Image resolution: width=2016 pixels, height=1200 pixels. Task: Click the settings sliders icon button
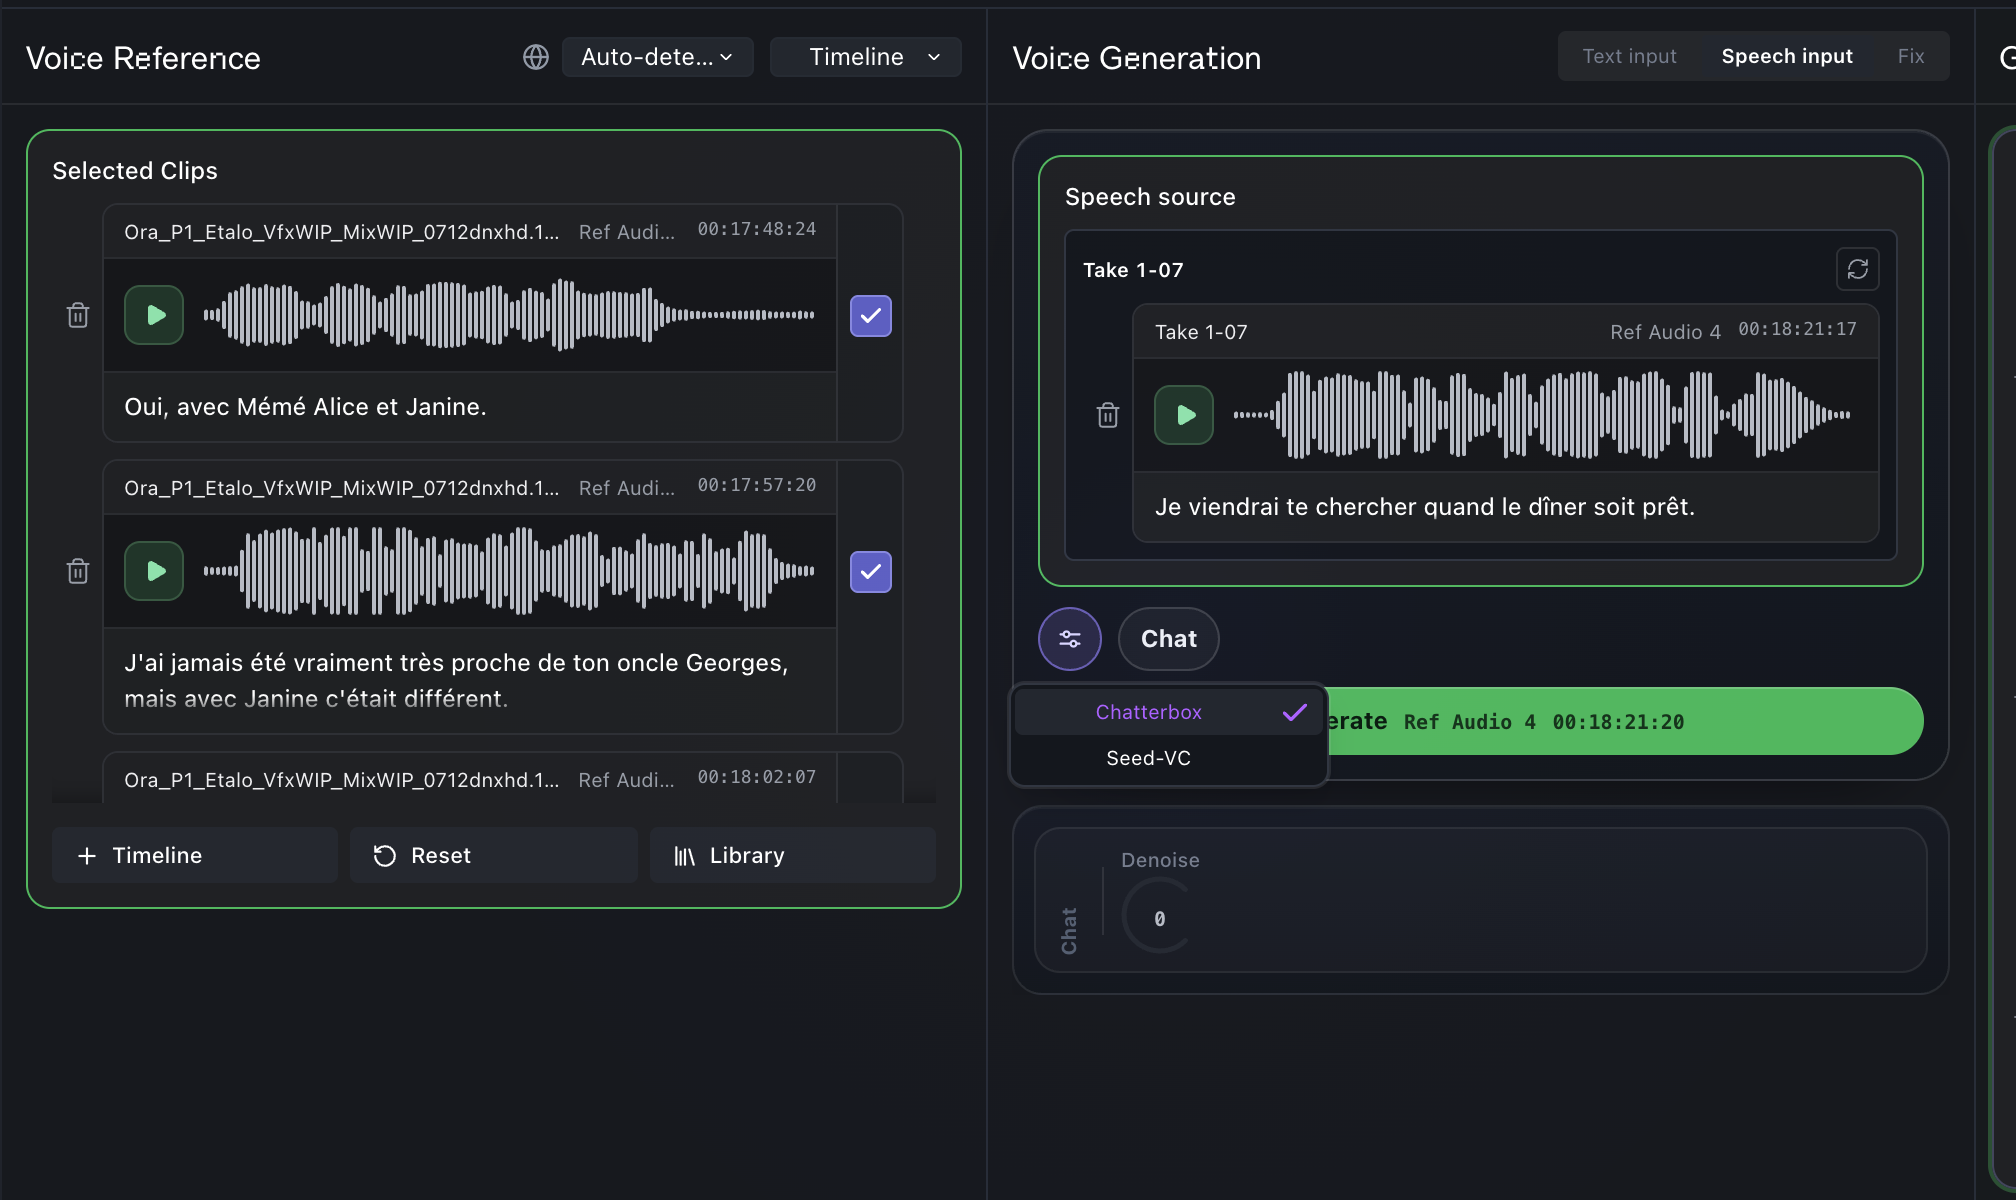point(1070,639)
